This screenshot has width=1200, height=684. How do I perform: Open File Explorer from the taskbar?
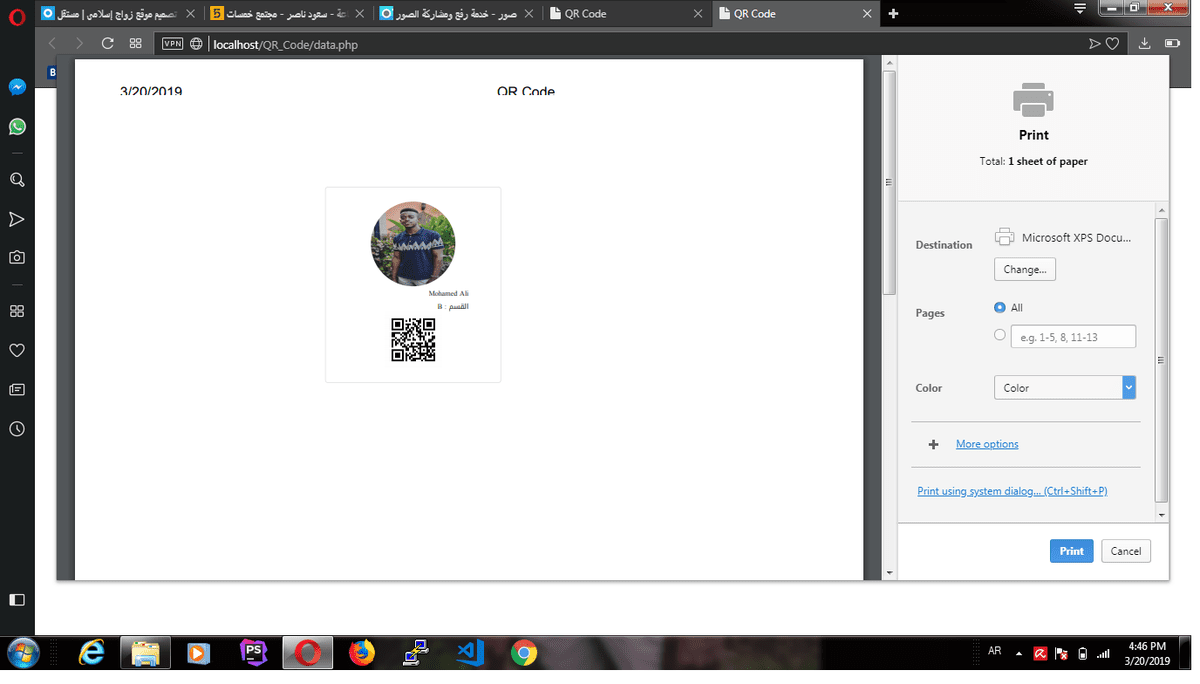tap(145, 653)
